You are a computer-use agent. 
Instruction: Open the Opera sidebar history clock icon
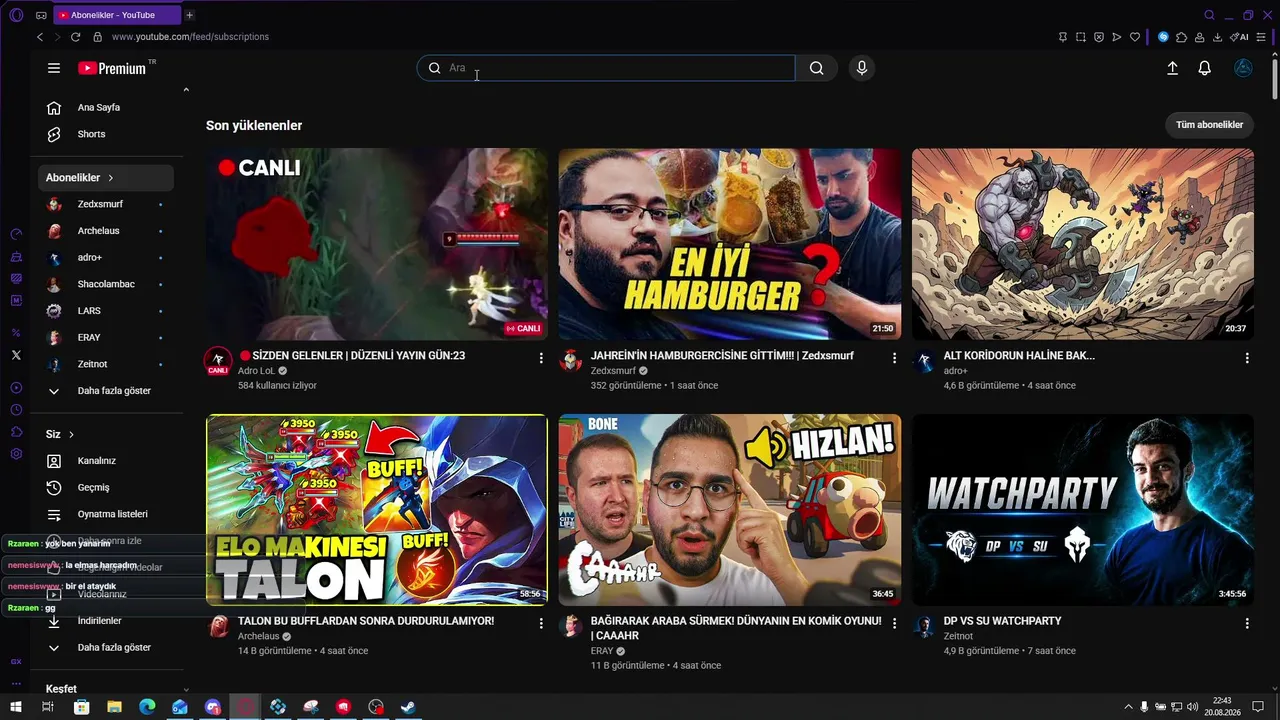16,410
